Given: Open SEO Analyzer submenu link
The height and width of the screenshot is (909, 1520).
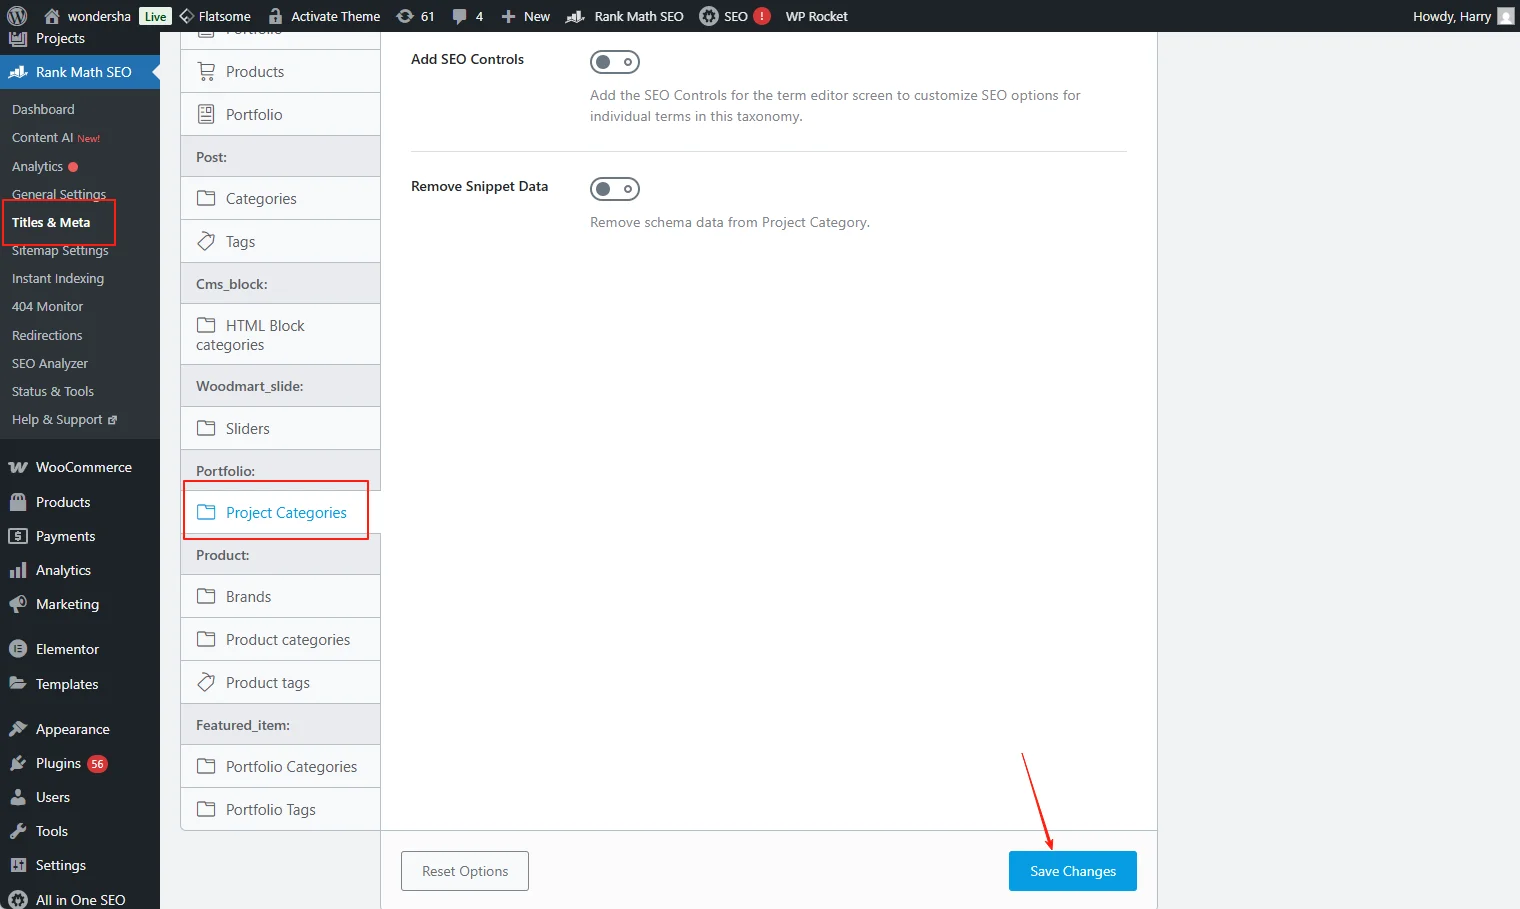Looking at the screenshot, I should click(x=50, y=363).
